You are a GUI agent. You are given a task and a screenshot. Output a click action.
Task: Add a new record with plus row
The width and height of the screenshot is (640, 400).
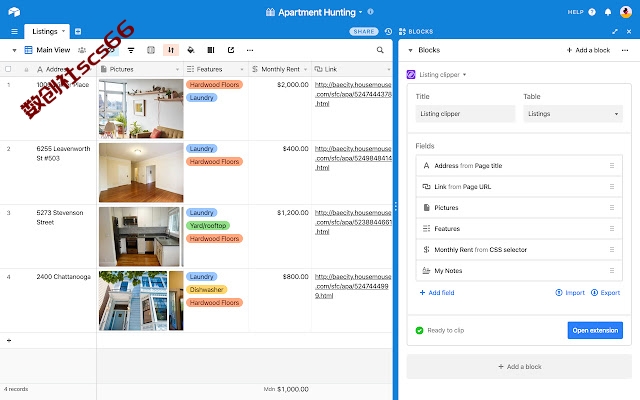(9, 340)
